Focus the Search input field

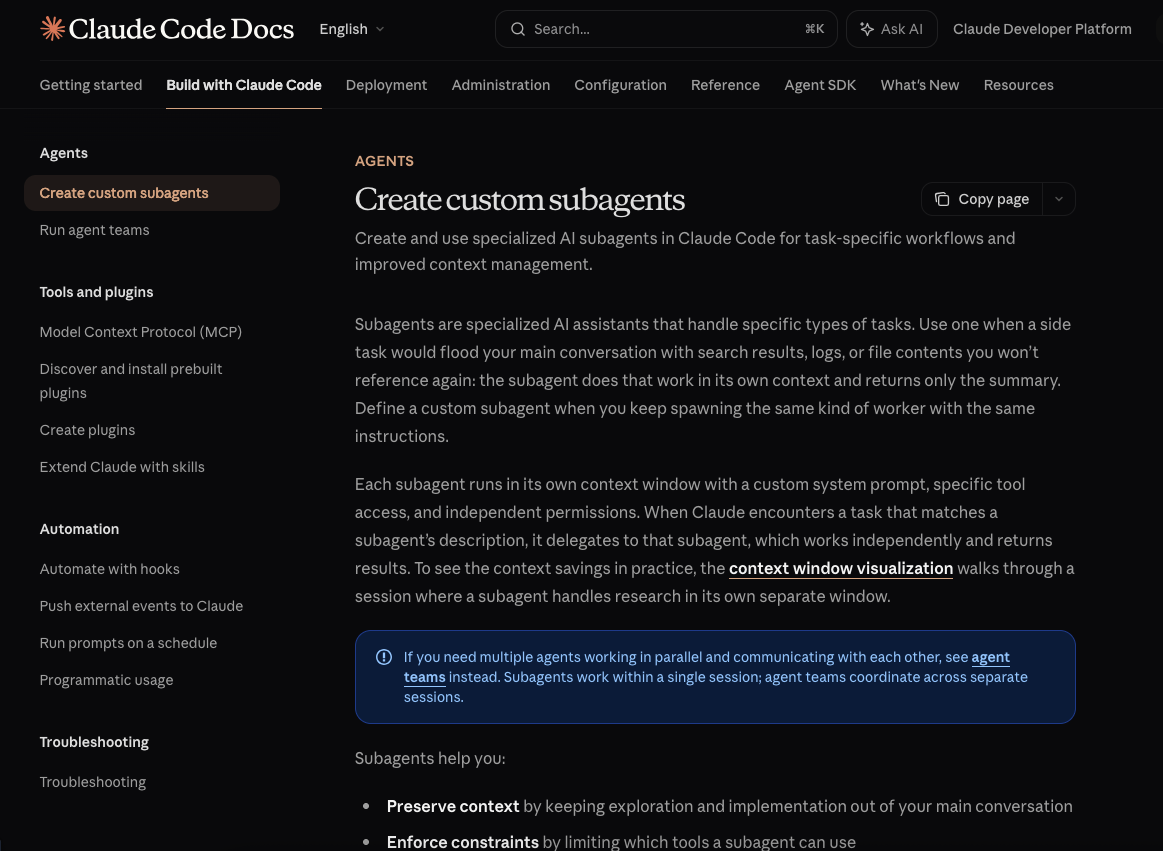click(x=660, y=29)
